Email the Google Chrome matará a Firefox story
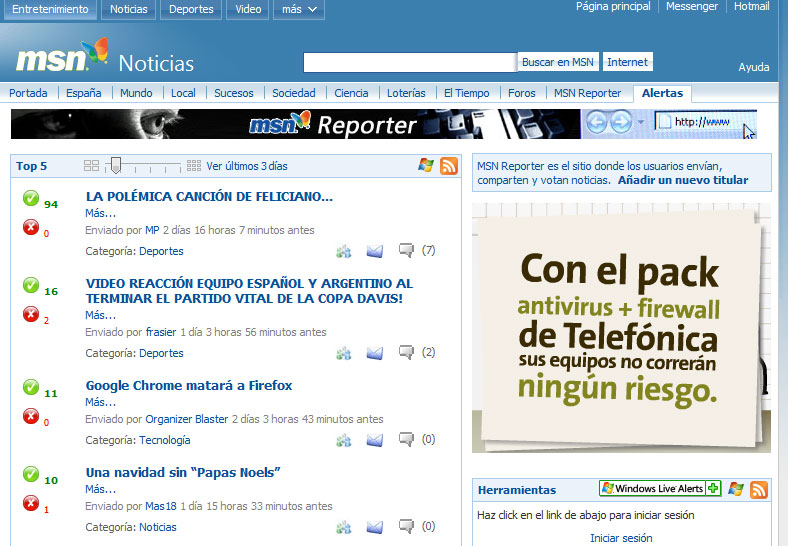788x546 pixels. click(375, 440)
